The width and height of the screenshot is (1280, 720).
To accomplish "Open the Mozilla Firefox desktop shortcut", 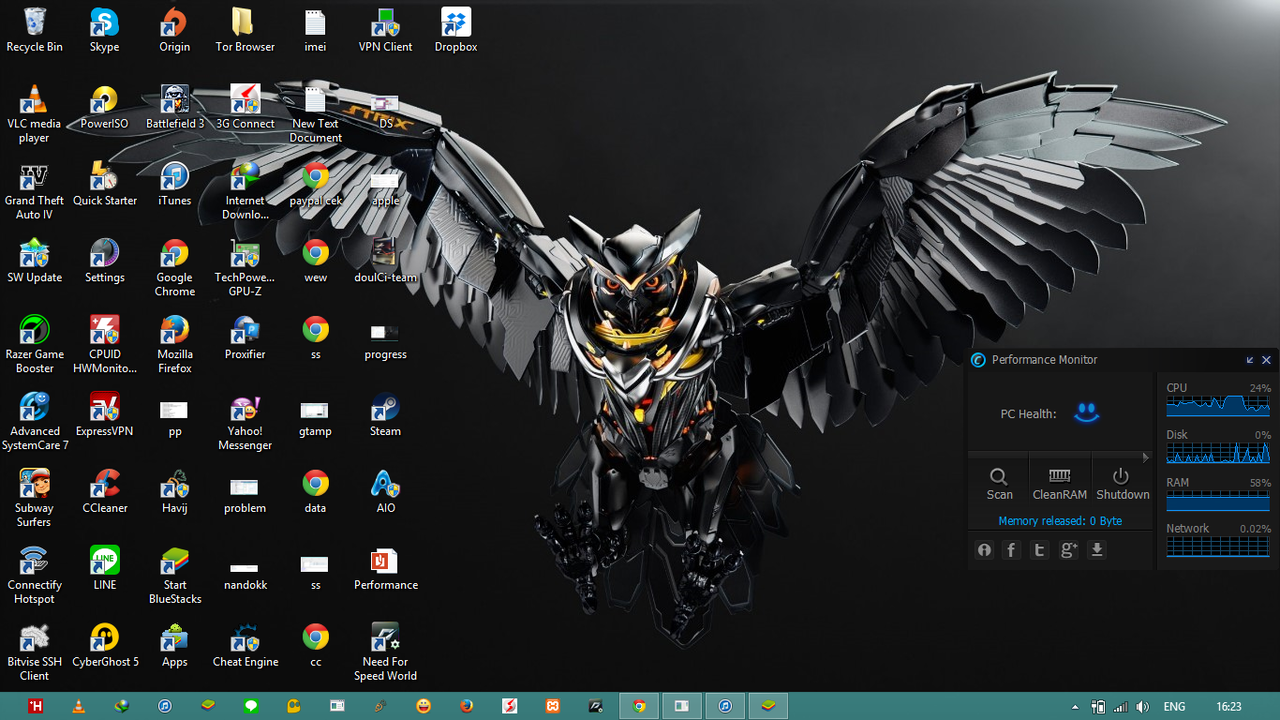I will pyautogui.click(x=174, y=345).
